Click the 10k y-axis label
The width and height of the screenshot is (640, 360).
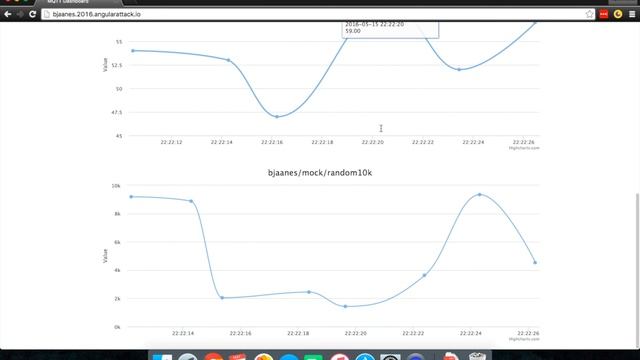pyautogui.click(x=116, y=186)
